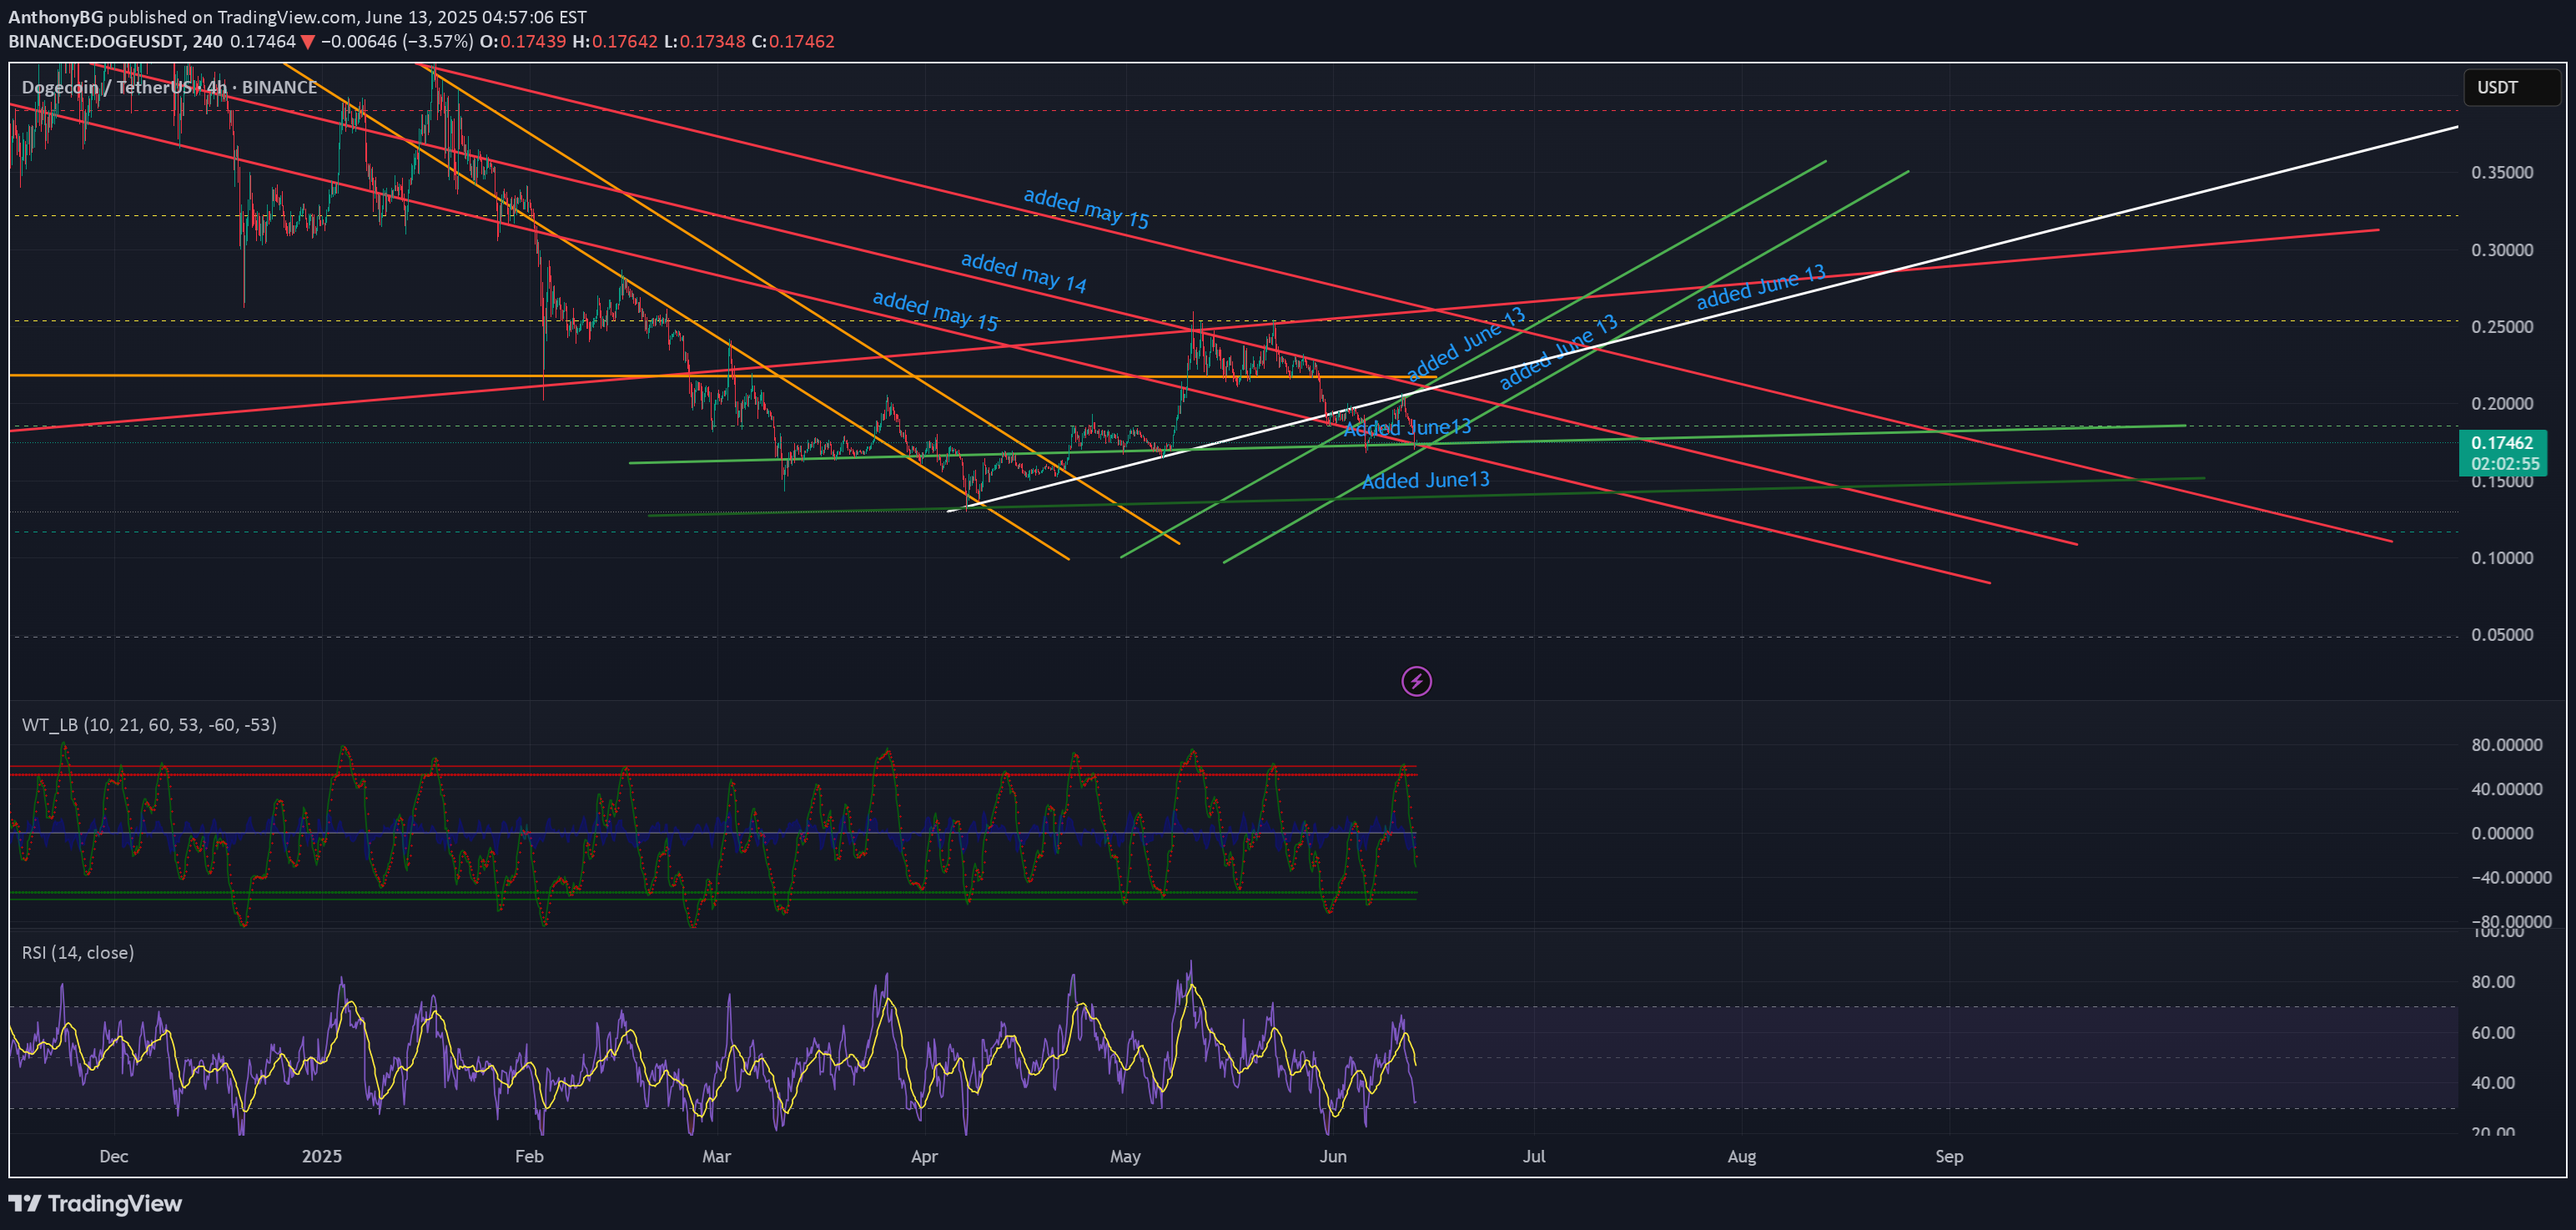Click the purple lightning bolt event icon
Image resolution: width=2576 pixels, height=1230 pixels.
click(x=1416, y=682)
